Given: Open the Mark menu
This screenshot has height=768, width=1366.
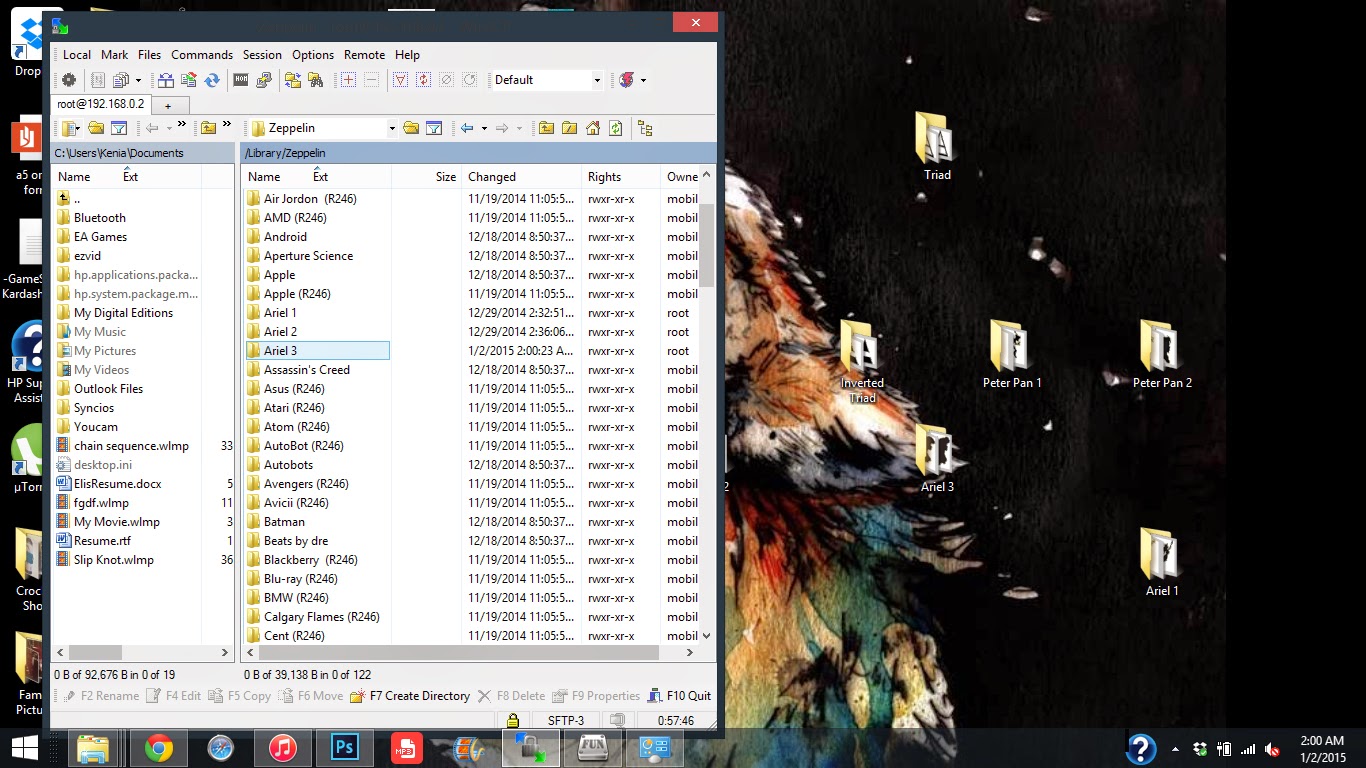Looking at the screenshot, I should 115,55.
